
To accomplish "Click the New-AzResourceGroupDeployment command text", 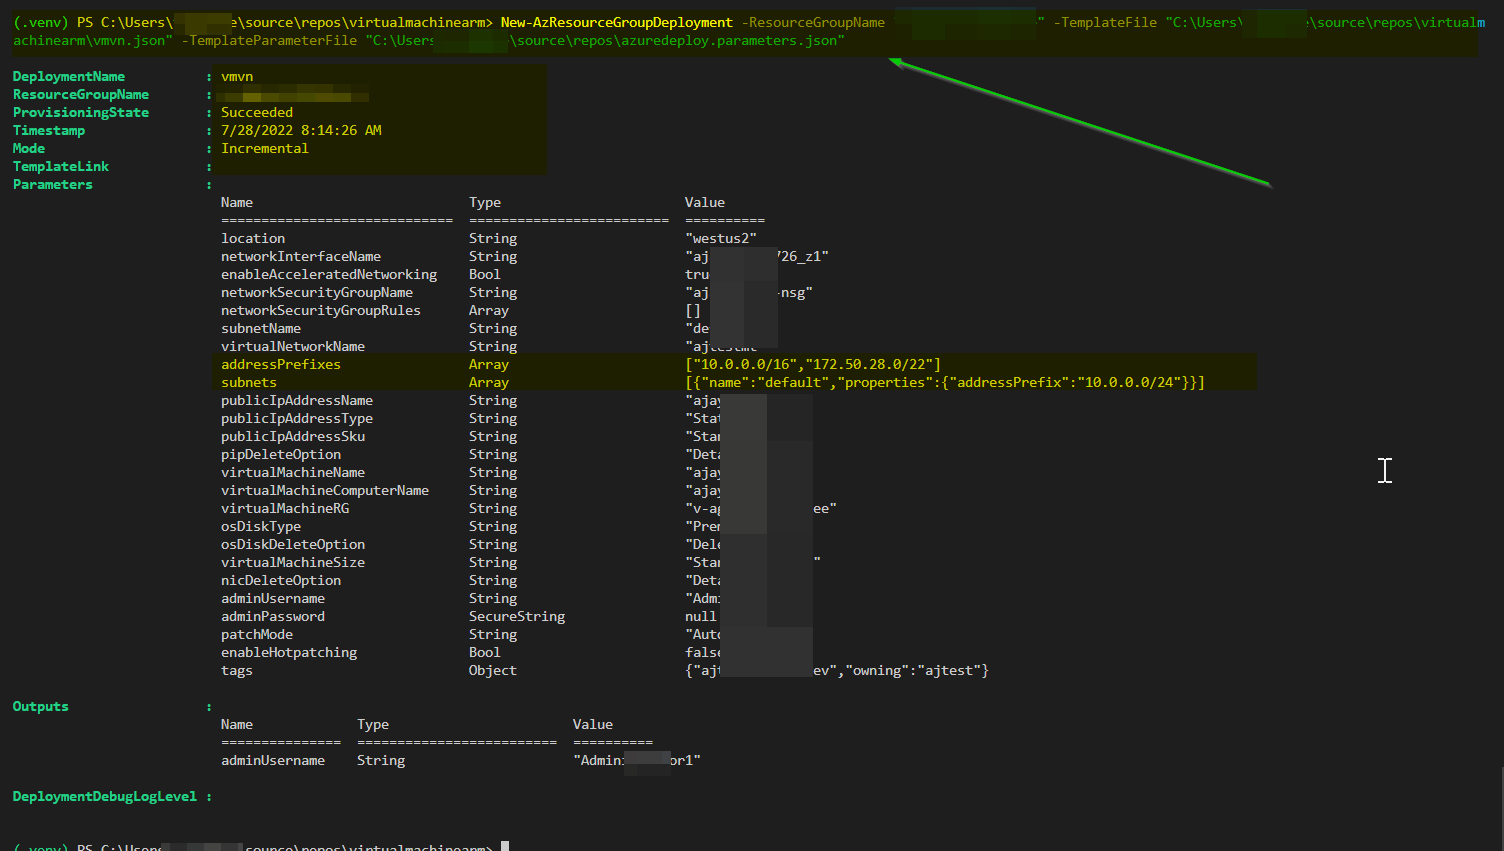I will click(x=617, y=23).
